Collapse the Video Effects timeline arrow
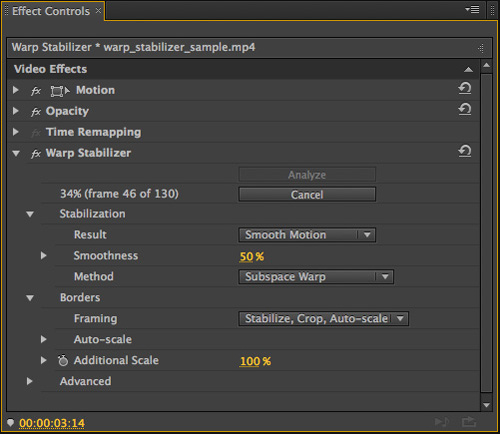Image resolution: width=500 pixels, height=434 pixels. click(x=468, y=69)
